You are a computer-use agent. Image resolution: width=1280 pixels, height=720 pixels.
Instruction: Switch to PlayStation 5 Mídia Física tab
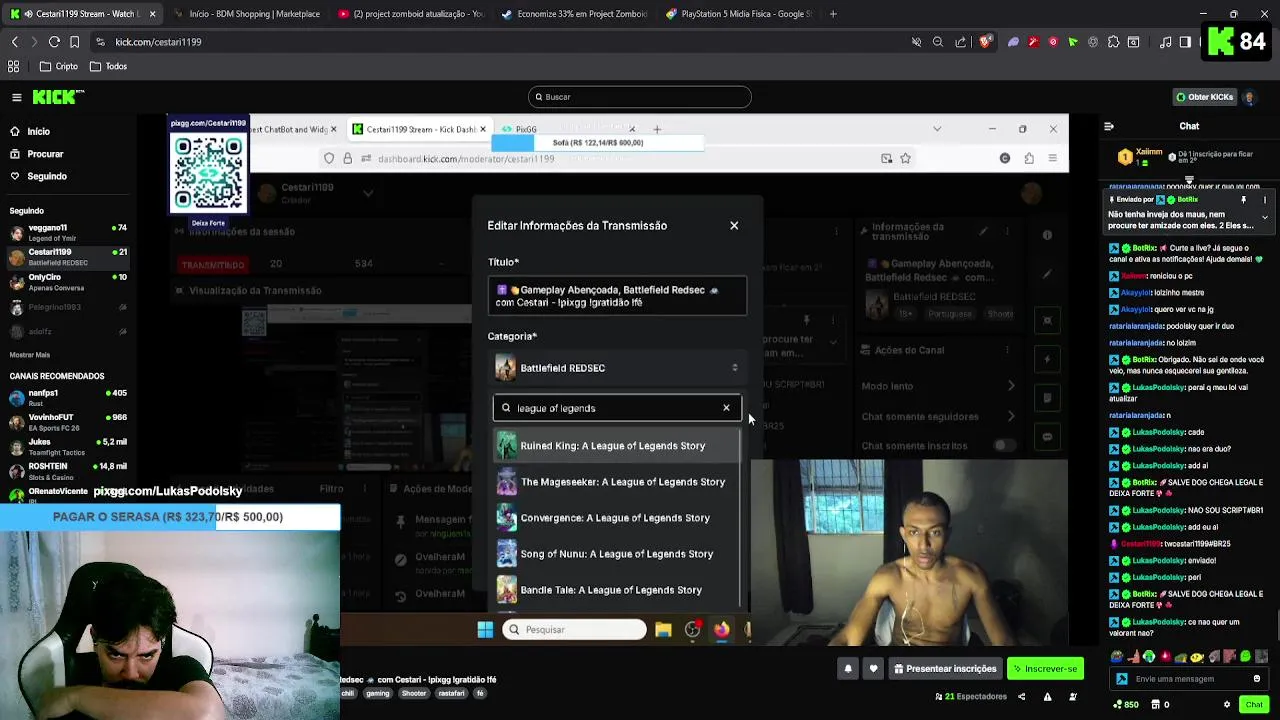coord(739,14)
